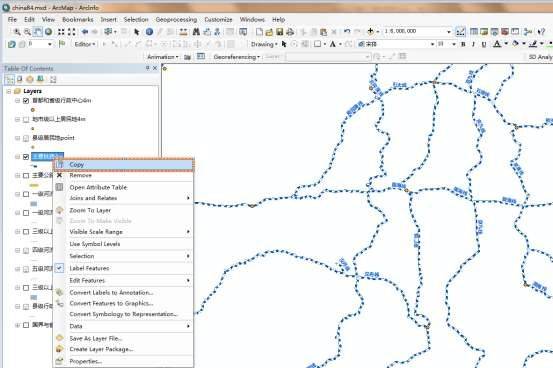The height and width of the screenshot is (368, 553).
Task: Open the font color dropdown arrow
Action: (506, 44)
